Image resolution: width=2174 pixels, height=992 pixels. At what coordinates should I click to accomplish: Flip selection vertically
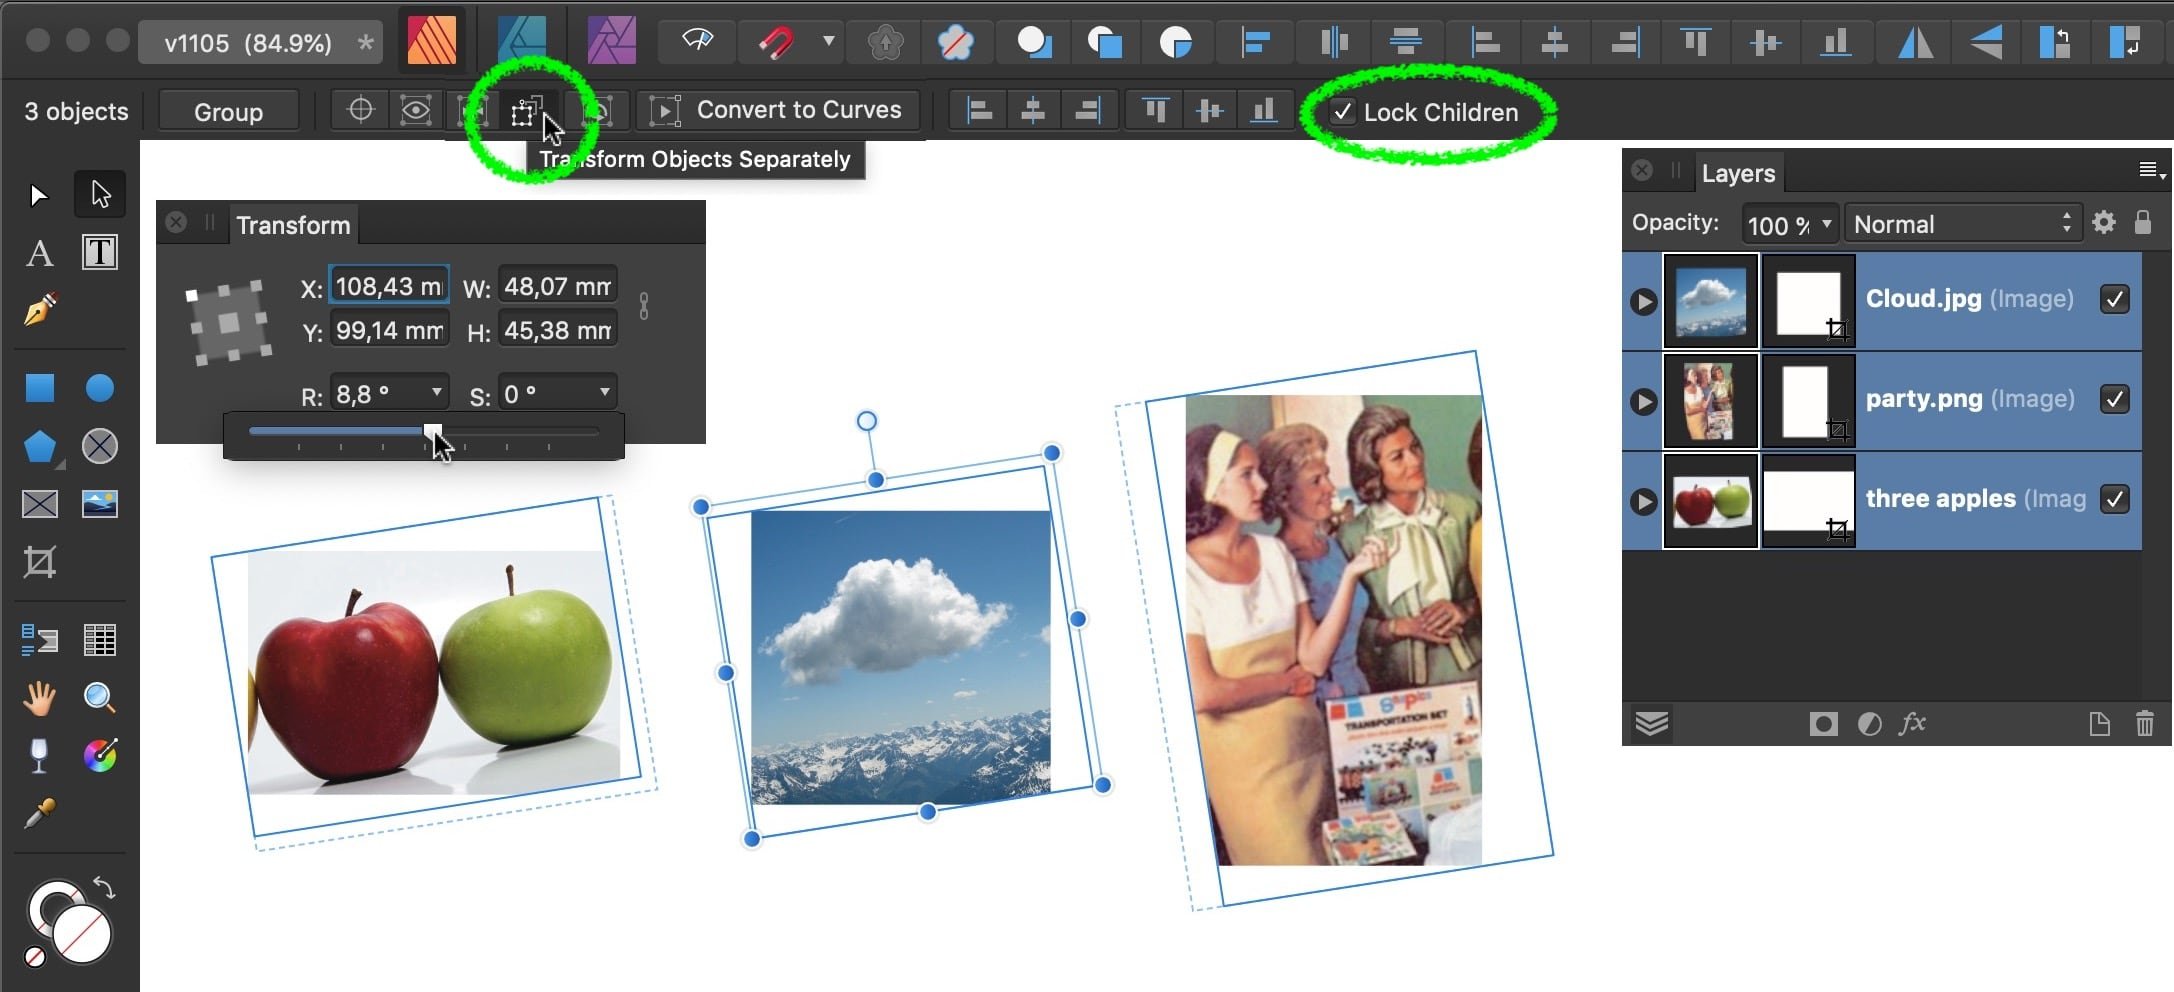1986,42
